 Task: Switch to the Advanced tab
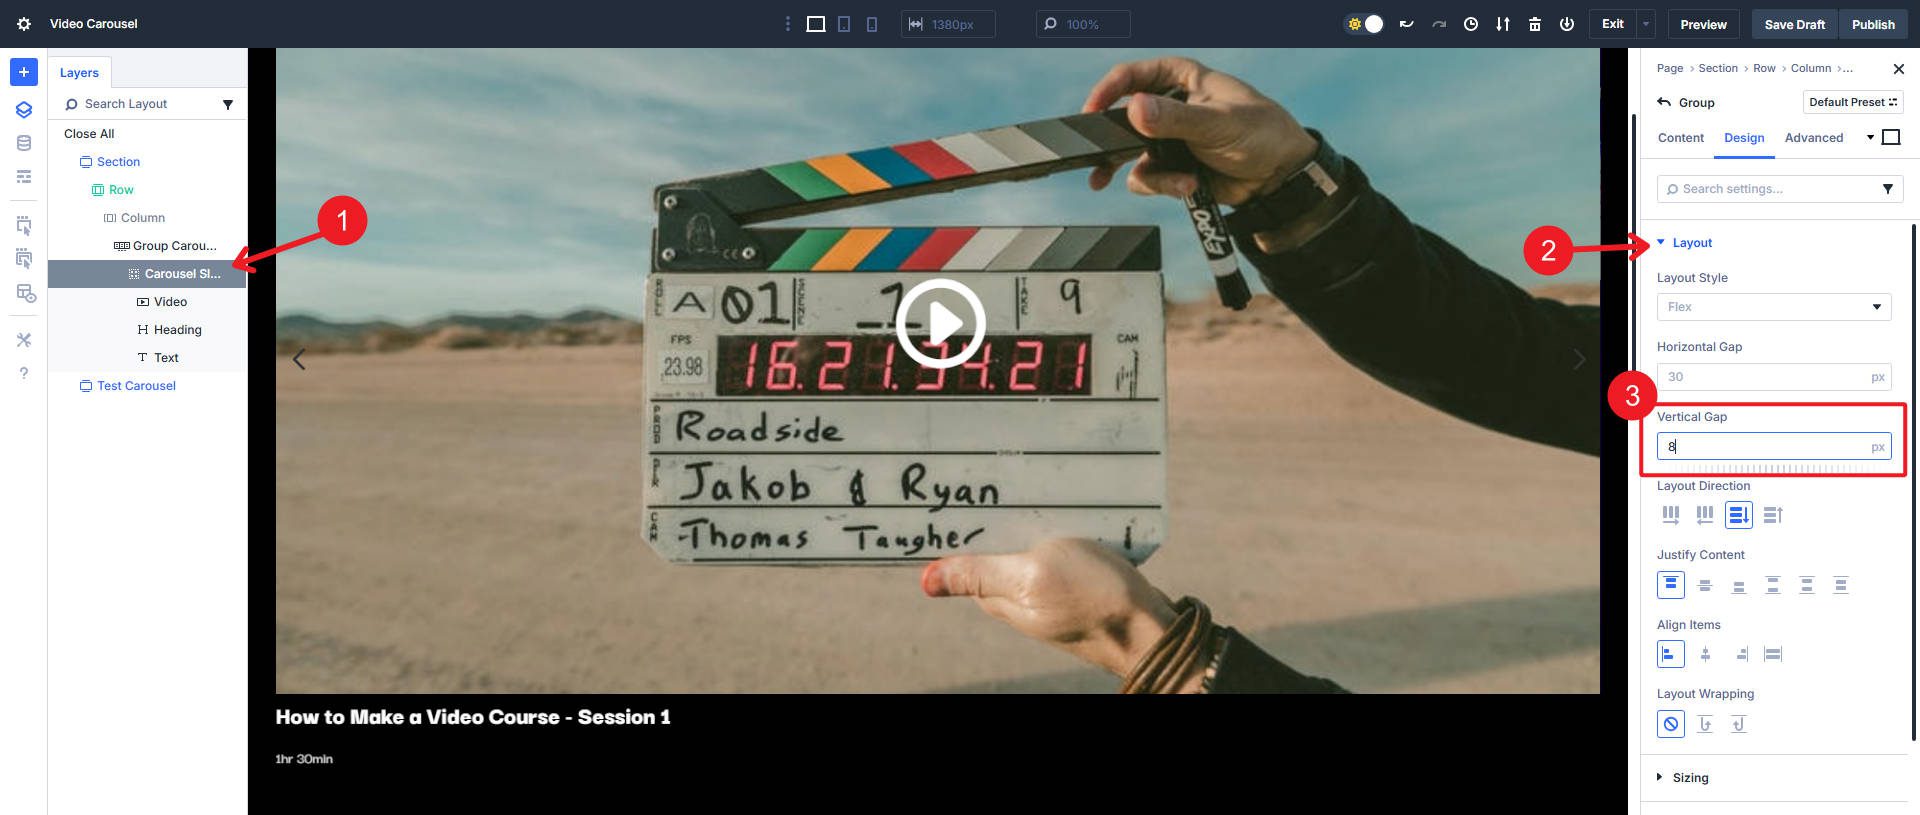(x=1813, y=138)
